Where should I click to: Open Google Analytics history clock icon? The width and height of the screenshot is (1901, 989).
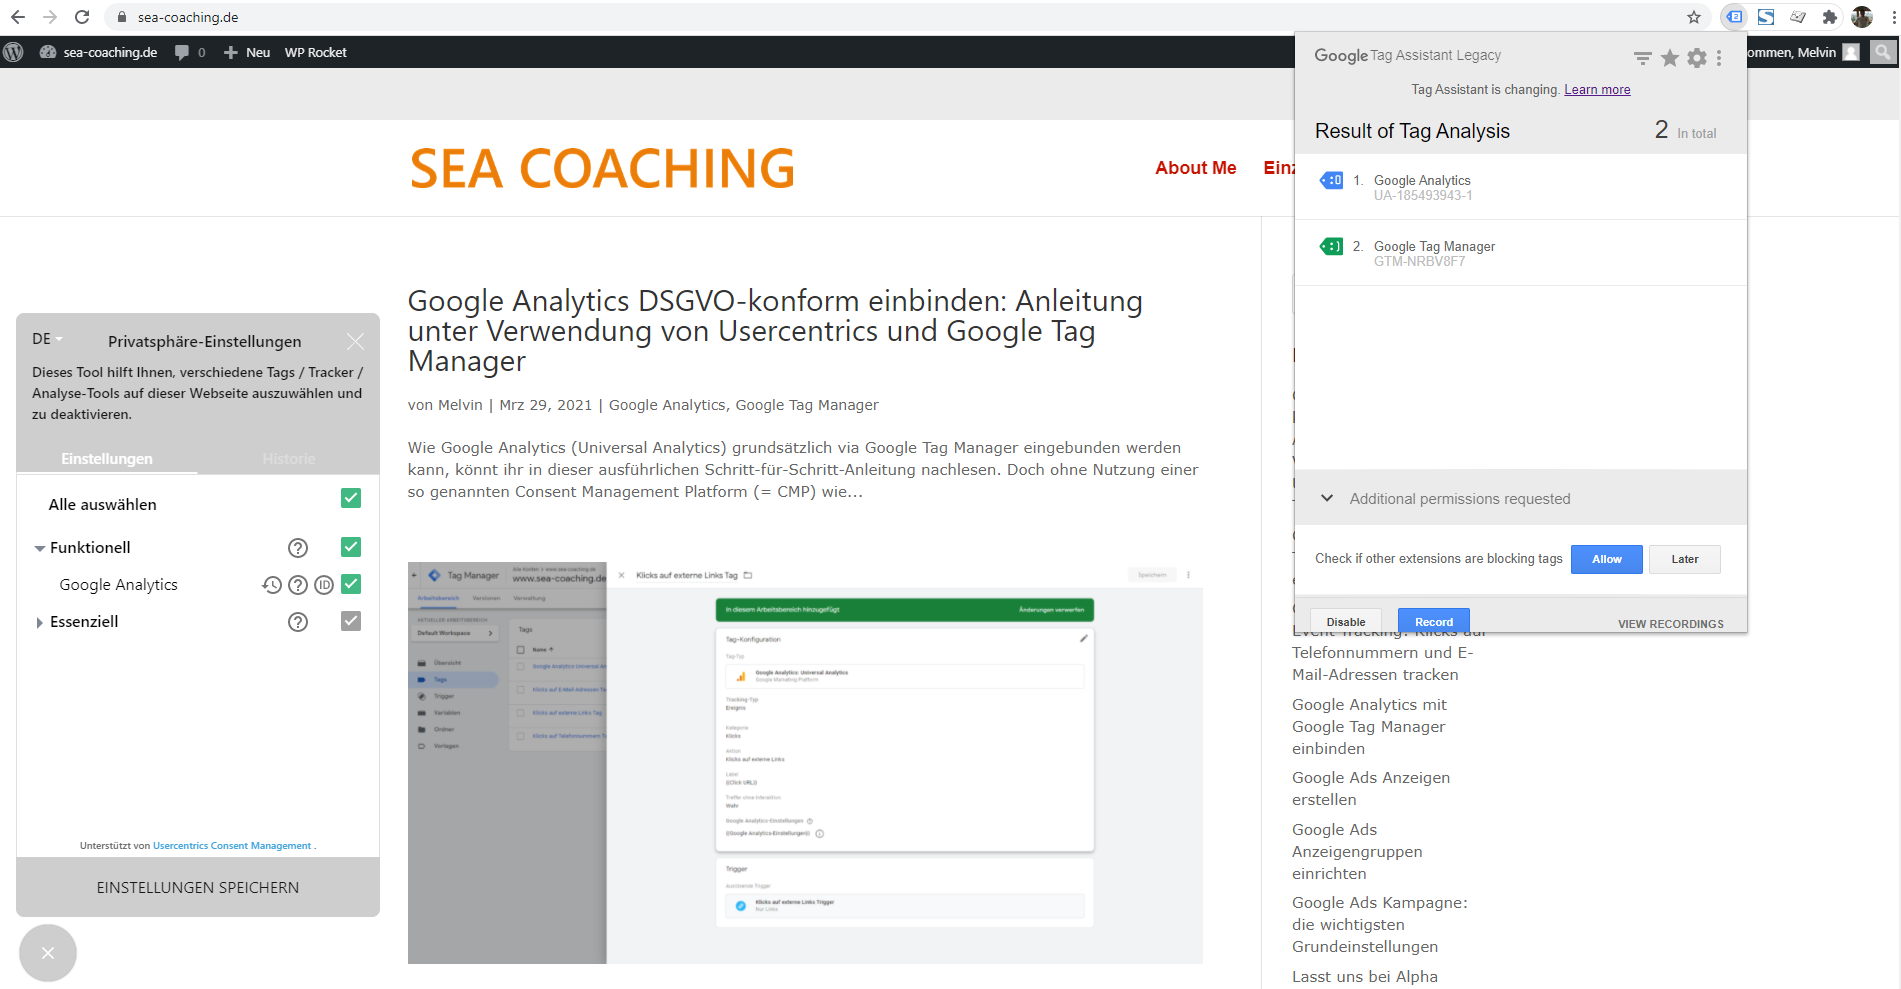(272, 585)
